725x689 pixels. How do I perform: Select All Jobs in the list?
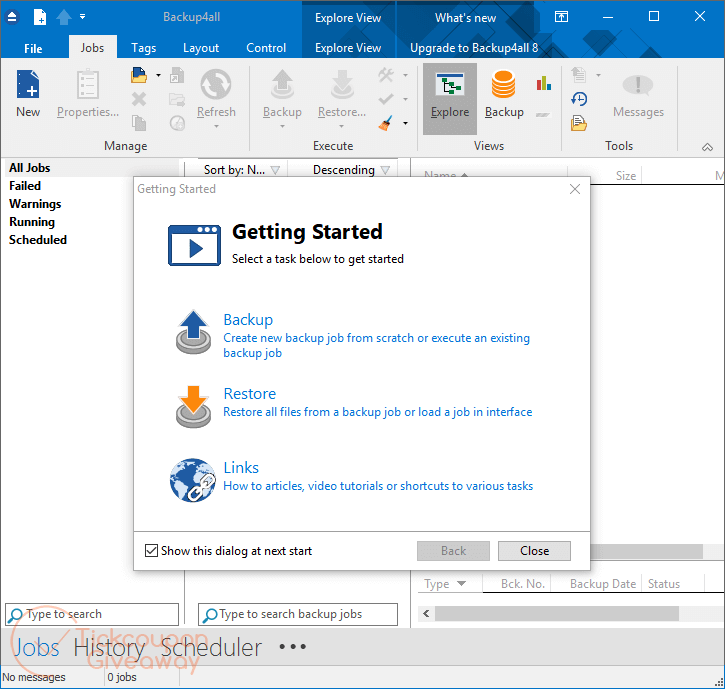[30, 168]
